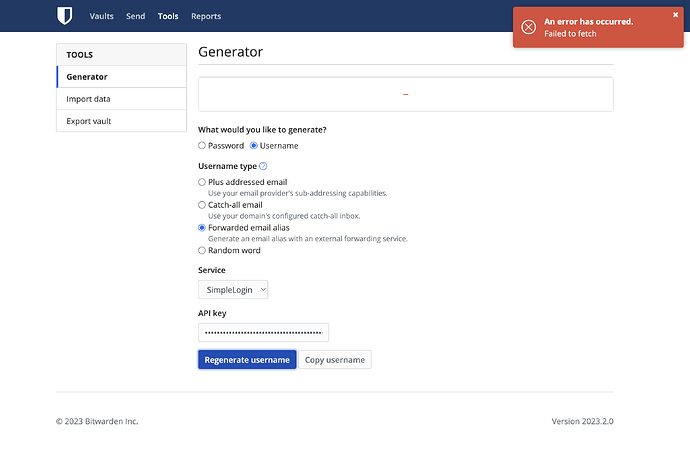Open Import data in the sidebar

(121, 99)
